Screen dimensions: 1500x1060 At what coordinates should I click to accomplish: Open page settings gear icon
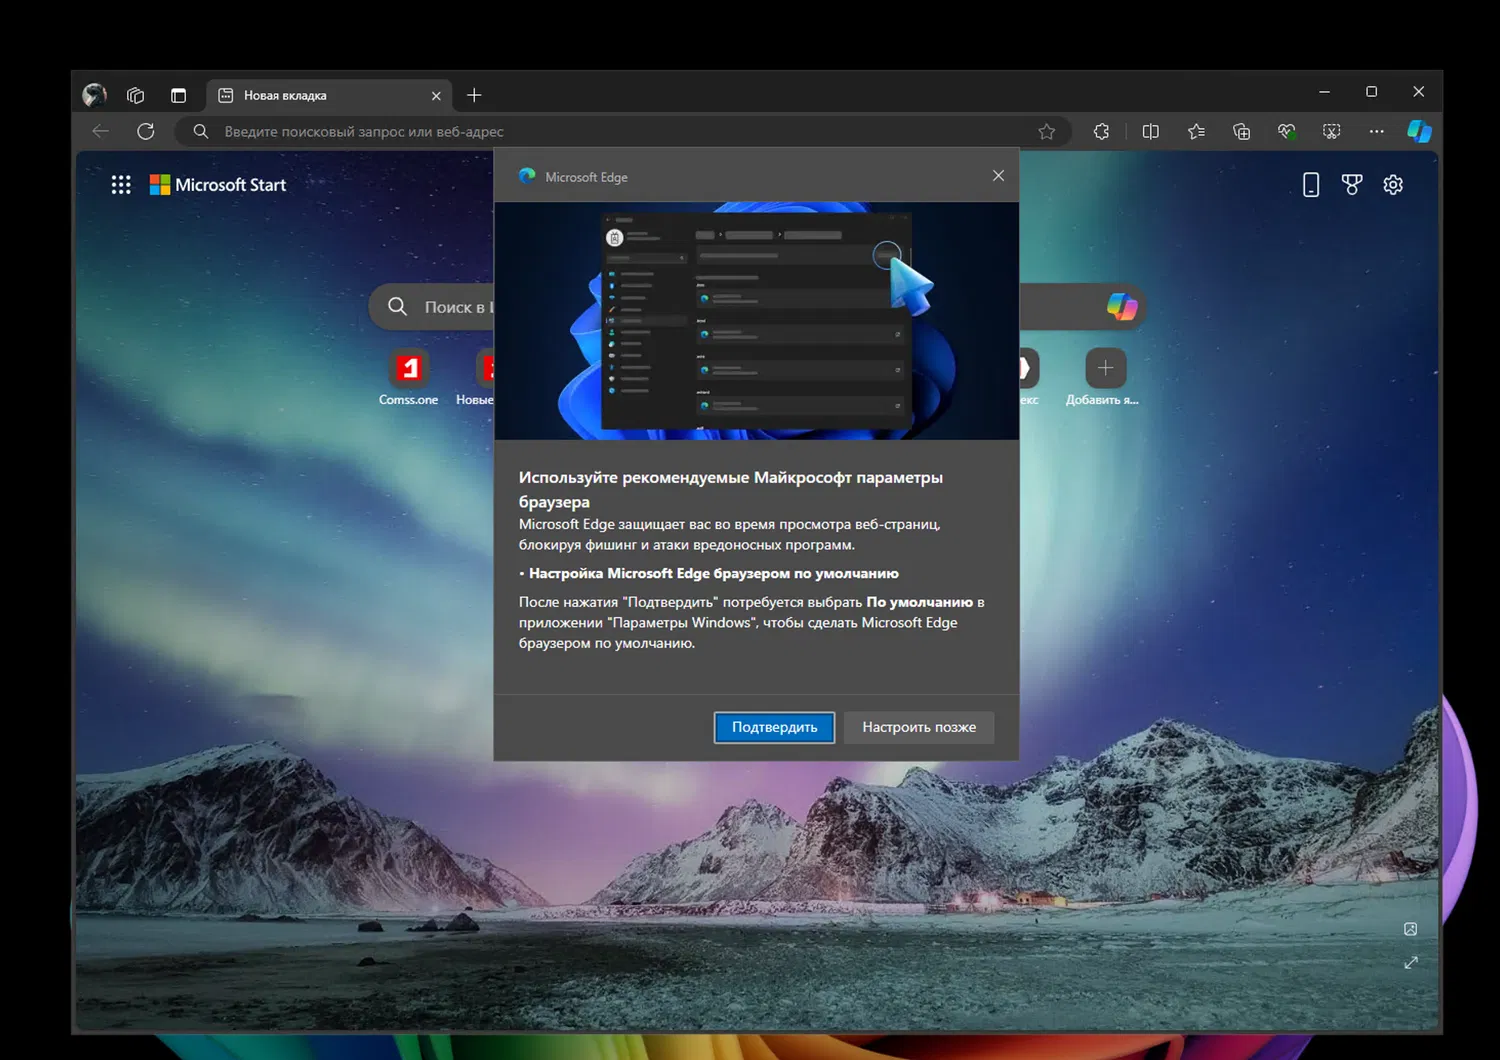coord(1393,185)
